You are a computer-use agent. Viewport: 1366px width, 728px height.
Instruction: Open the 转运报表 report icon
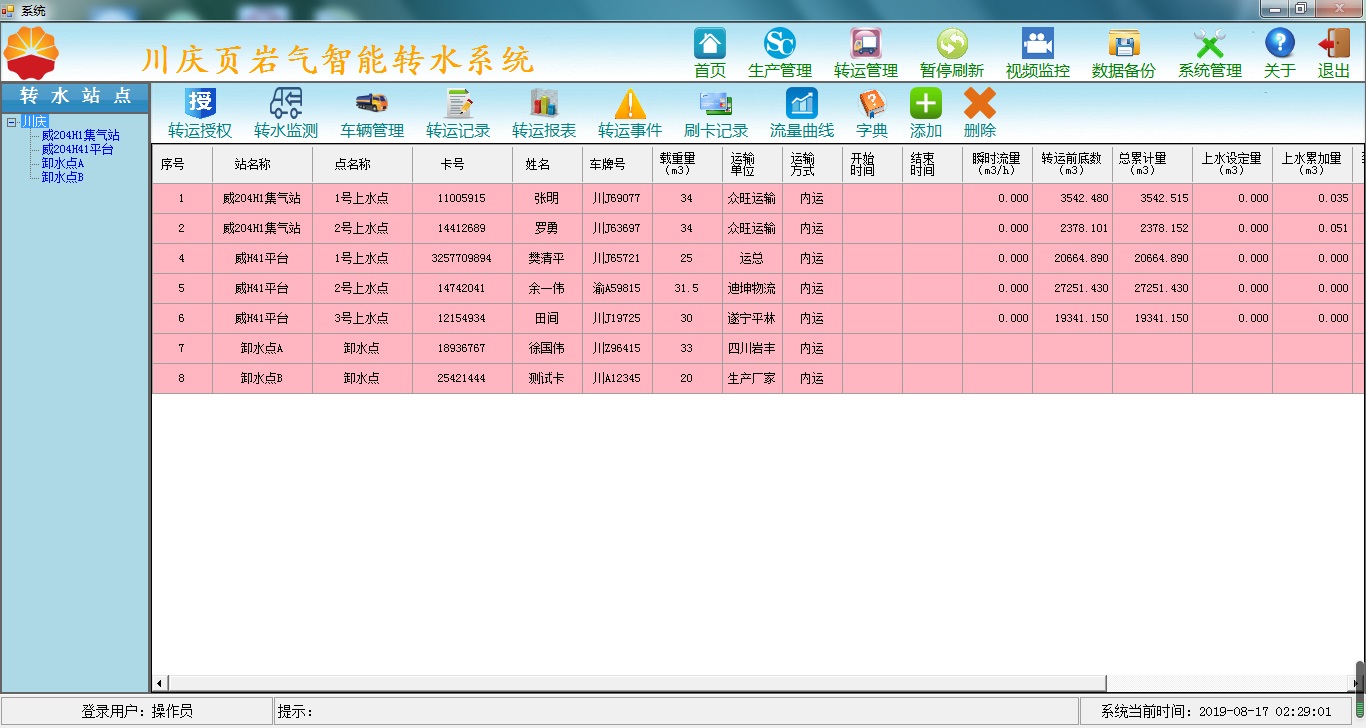click(544, 103)
